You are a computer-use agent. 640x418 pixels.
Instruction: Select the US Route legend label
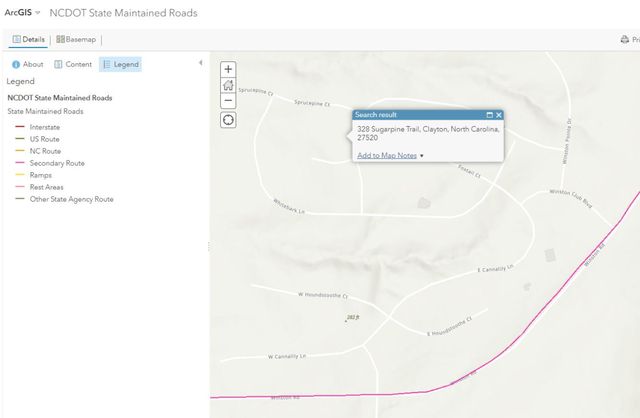[44, 139]
